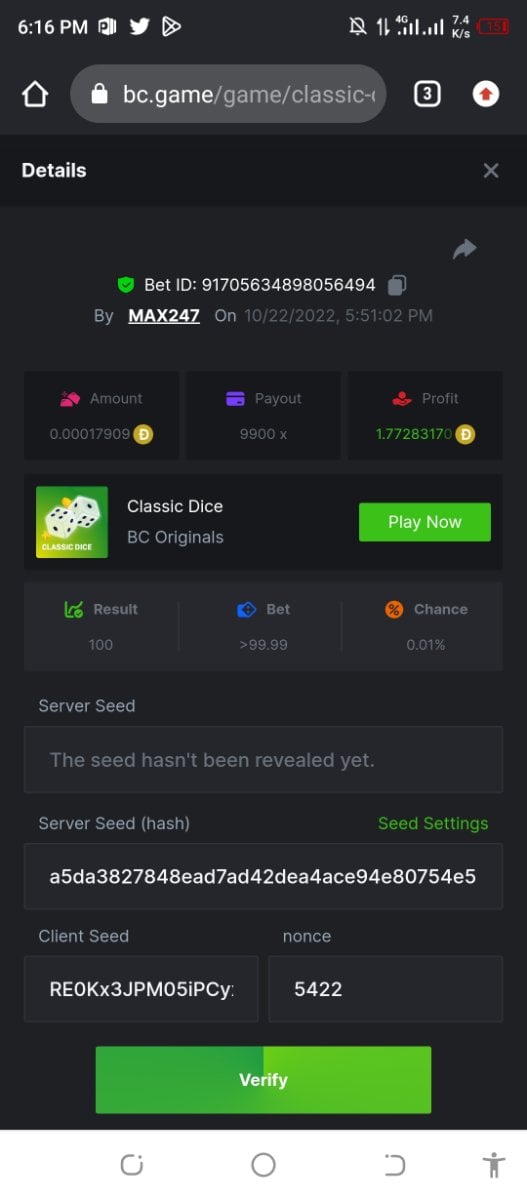Tap the padlock icon in address bar
The image size is (527, 1200).
98,94
